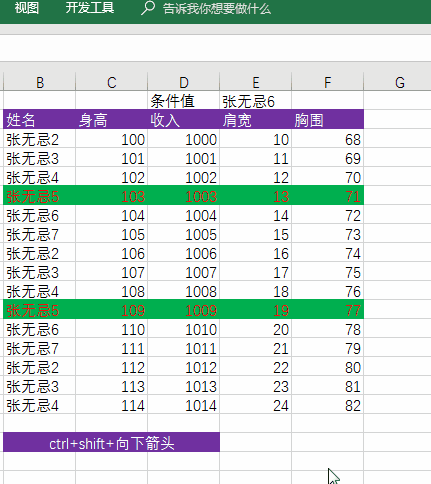This screenshot has height=484, width=431.
Task: Click the purple ctrl+shift+向下箭头 cell
Action: coord(111,442)
